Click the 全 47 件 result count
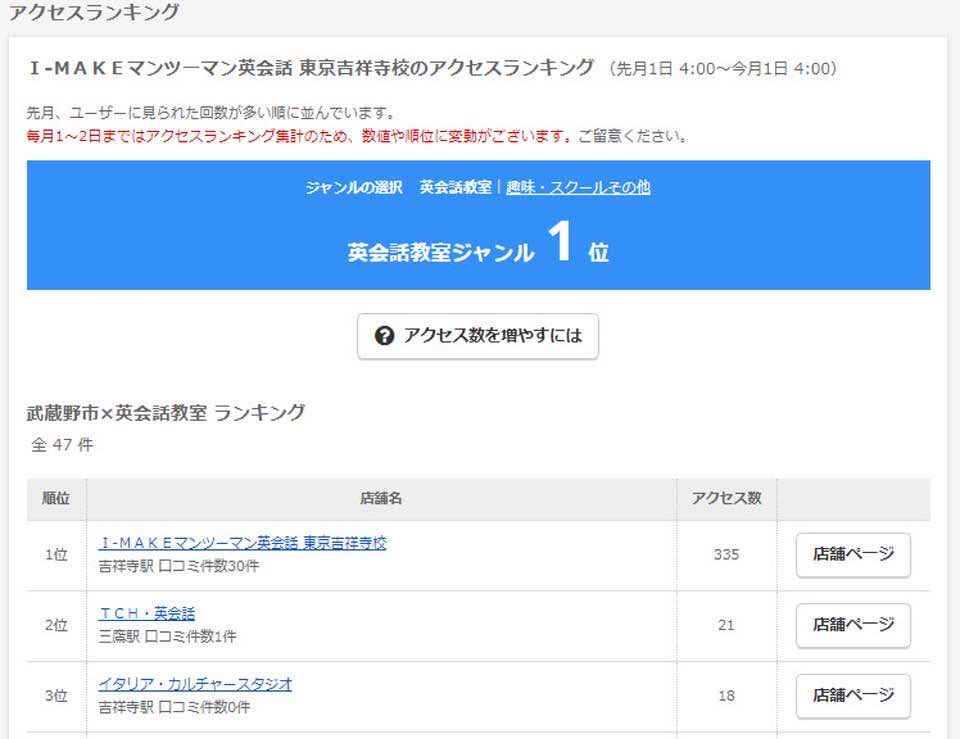The height and width of the screenshot is (739, 960). (x=62, y=445)
